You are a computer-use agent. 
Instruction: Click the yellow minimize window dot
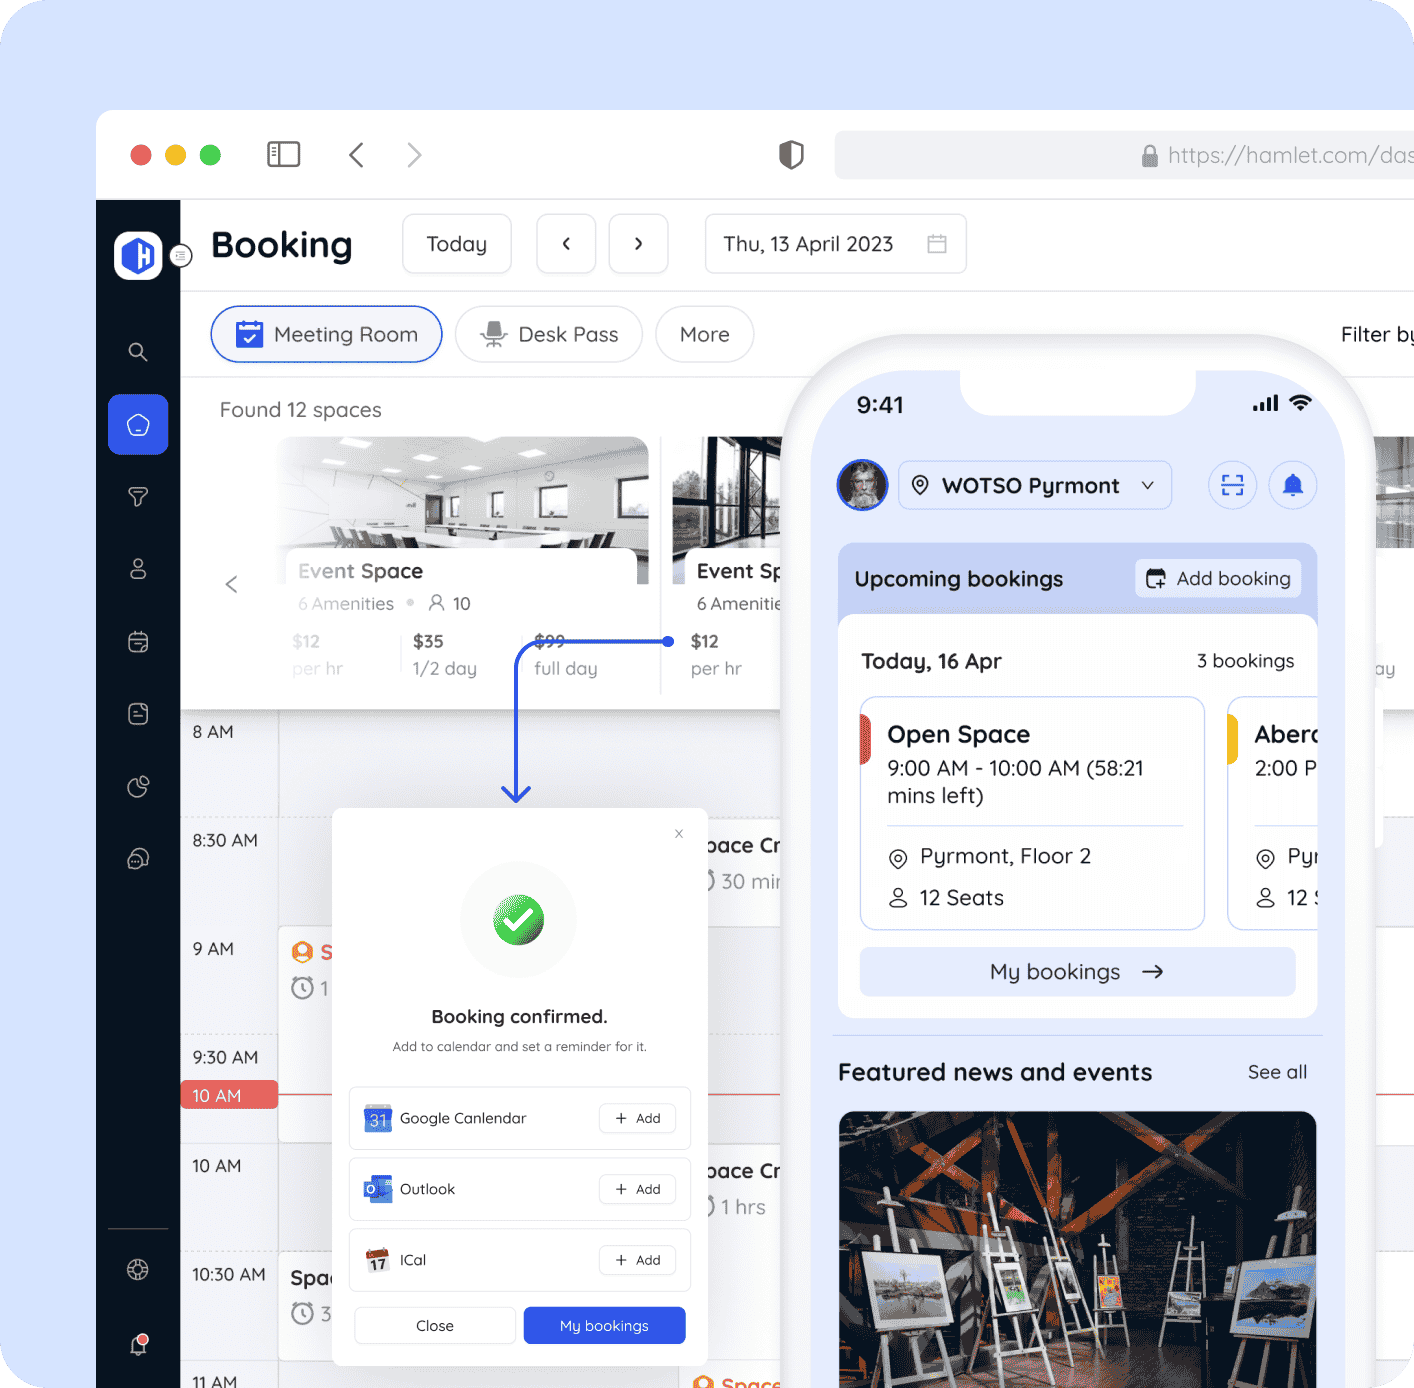point(175,155)
